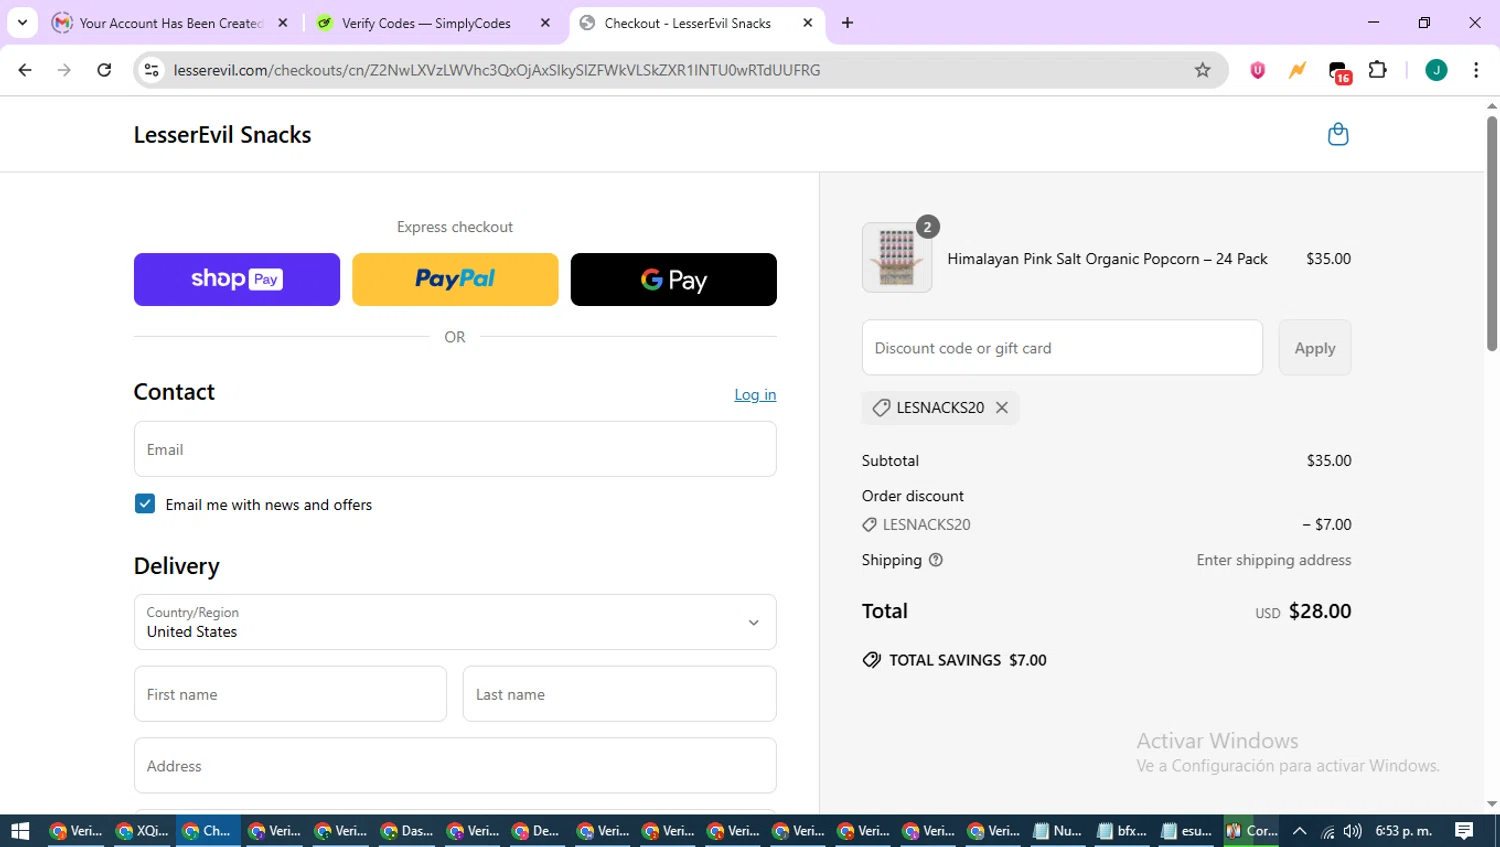The image size is (1500, 847).
Task: Open the Chrome profile avatar J
Action: (1436, 70)
